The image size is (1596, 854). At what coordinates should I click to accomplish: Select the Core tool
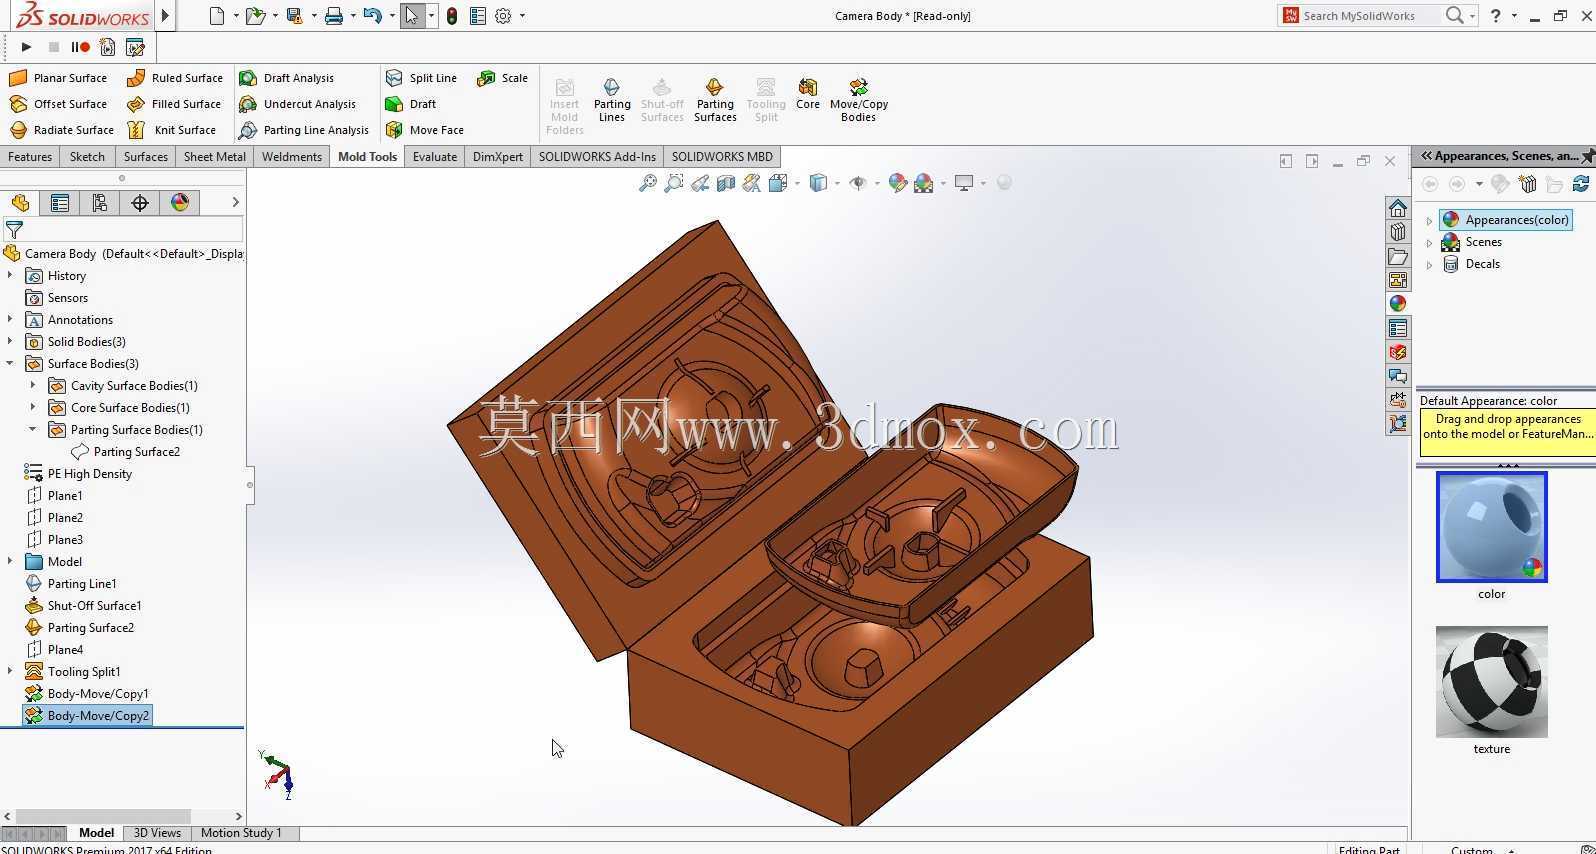point(808,94)
